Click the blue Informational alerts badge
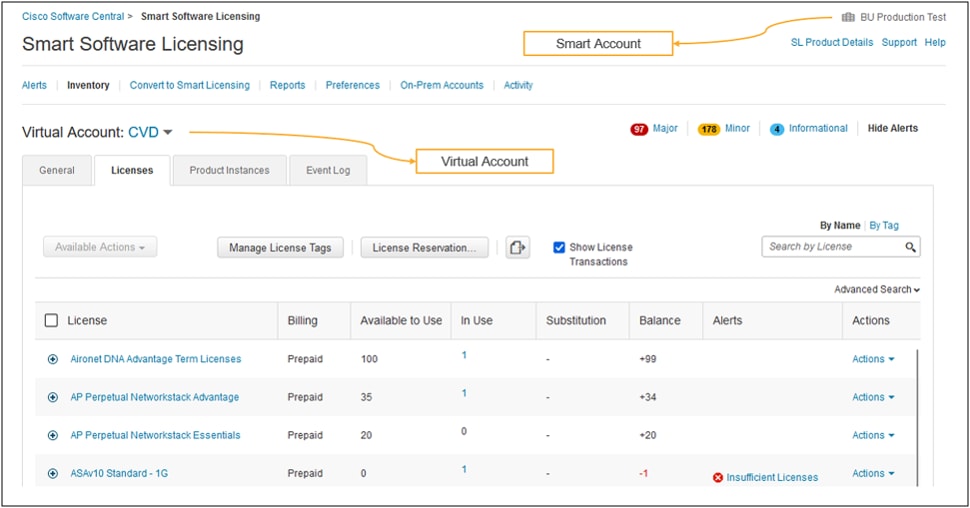This screenshot has width=970, height=508. (x=777, y=129)
